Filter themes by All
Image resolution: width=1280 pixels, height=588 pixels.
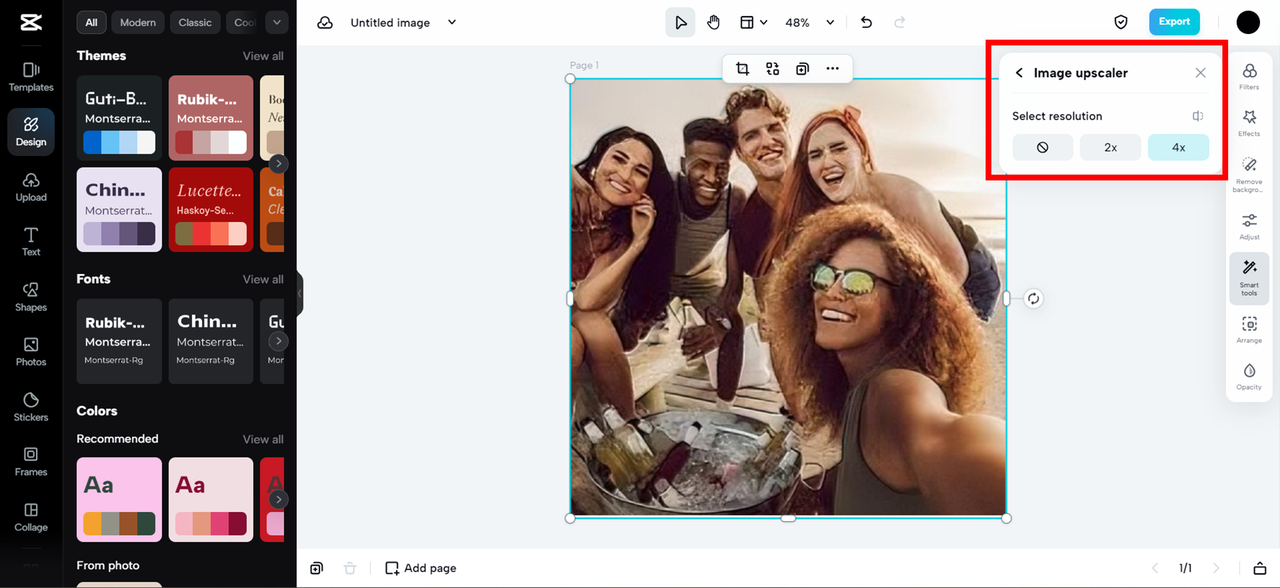click(x=91, y=22)
